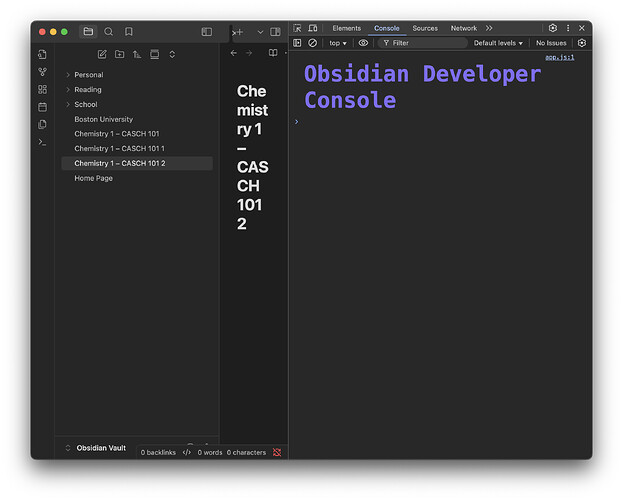This screenshot has width=622, height=500.
Task: Switch to the Sources tab
Action: (425, 28)
